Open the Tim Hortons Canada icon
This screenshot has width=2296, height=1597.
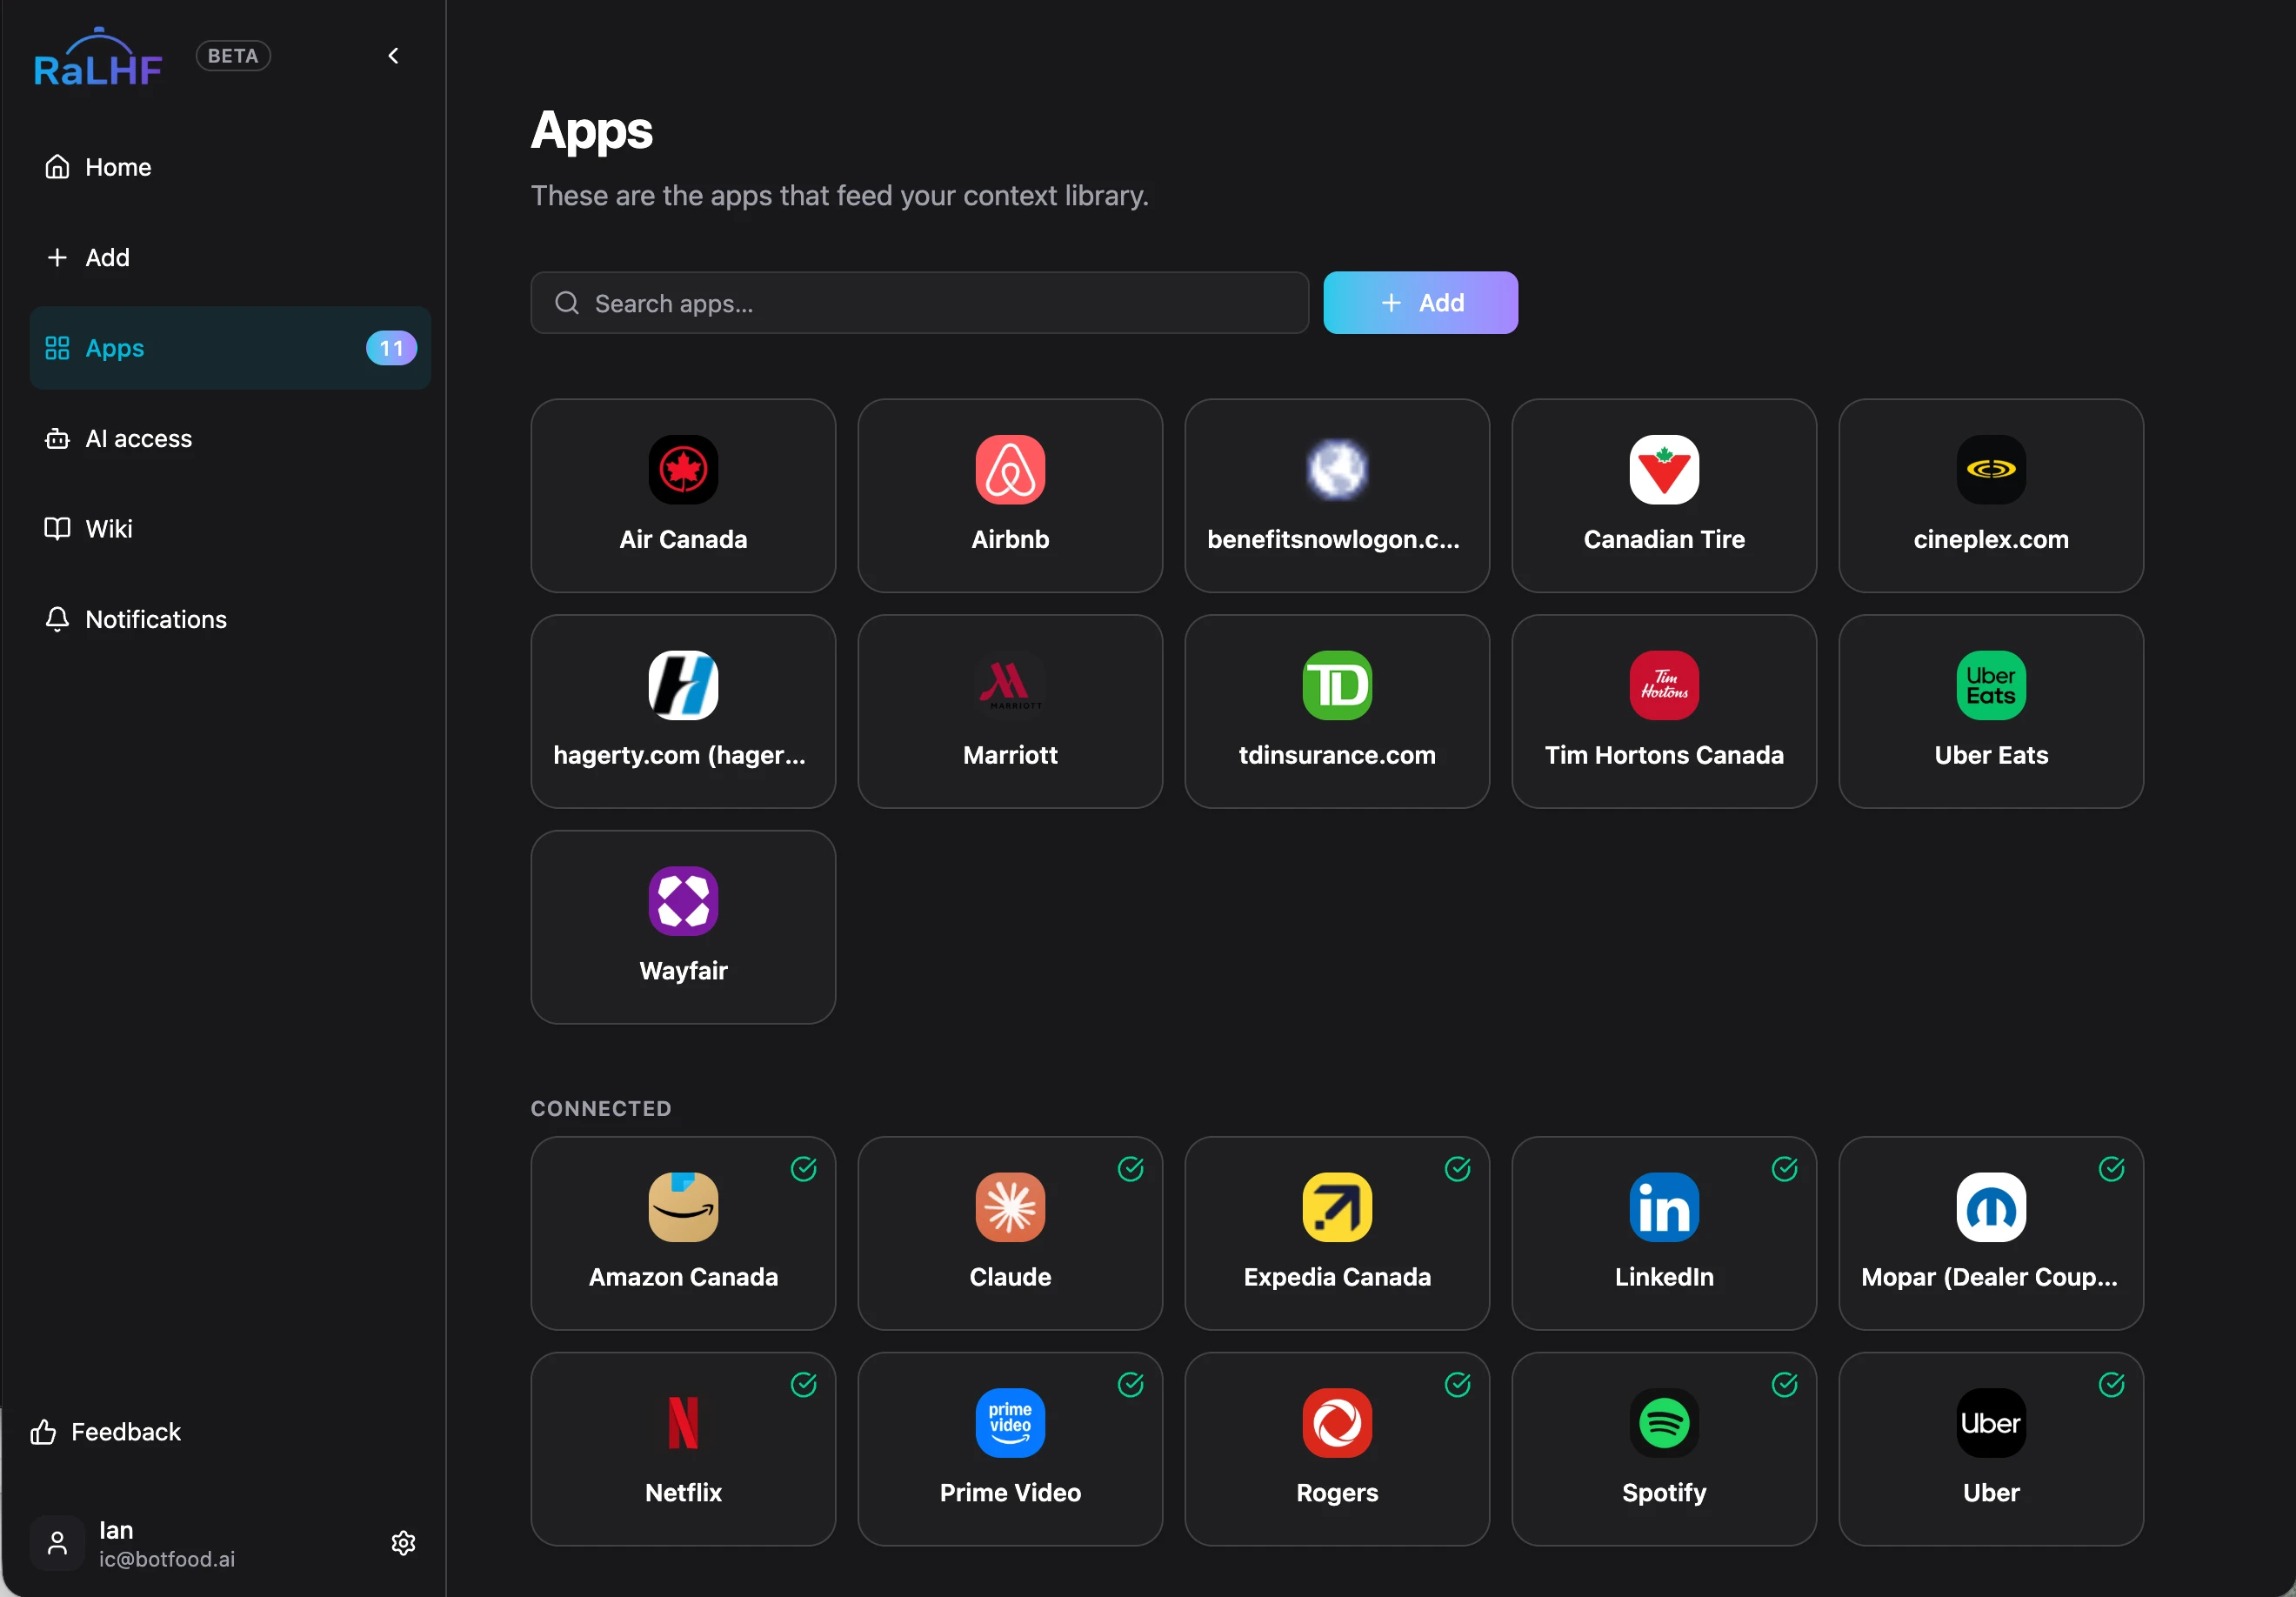point(1664,686)
